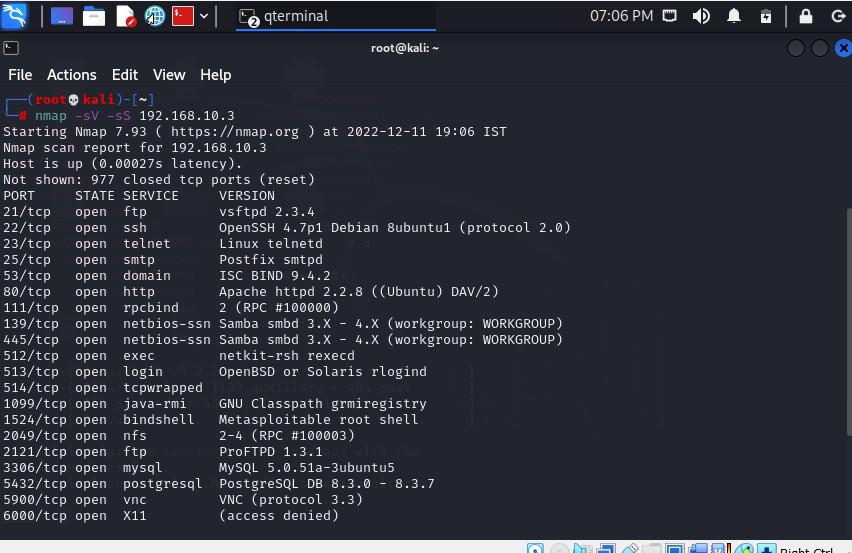
Task: Click the log out icon
Action: point(838,16)
